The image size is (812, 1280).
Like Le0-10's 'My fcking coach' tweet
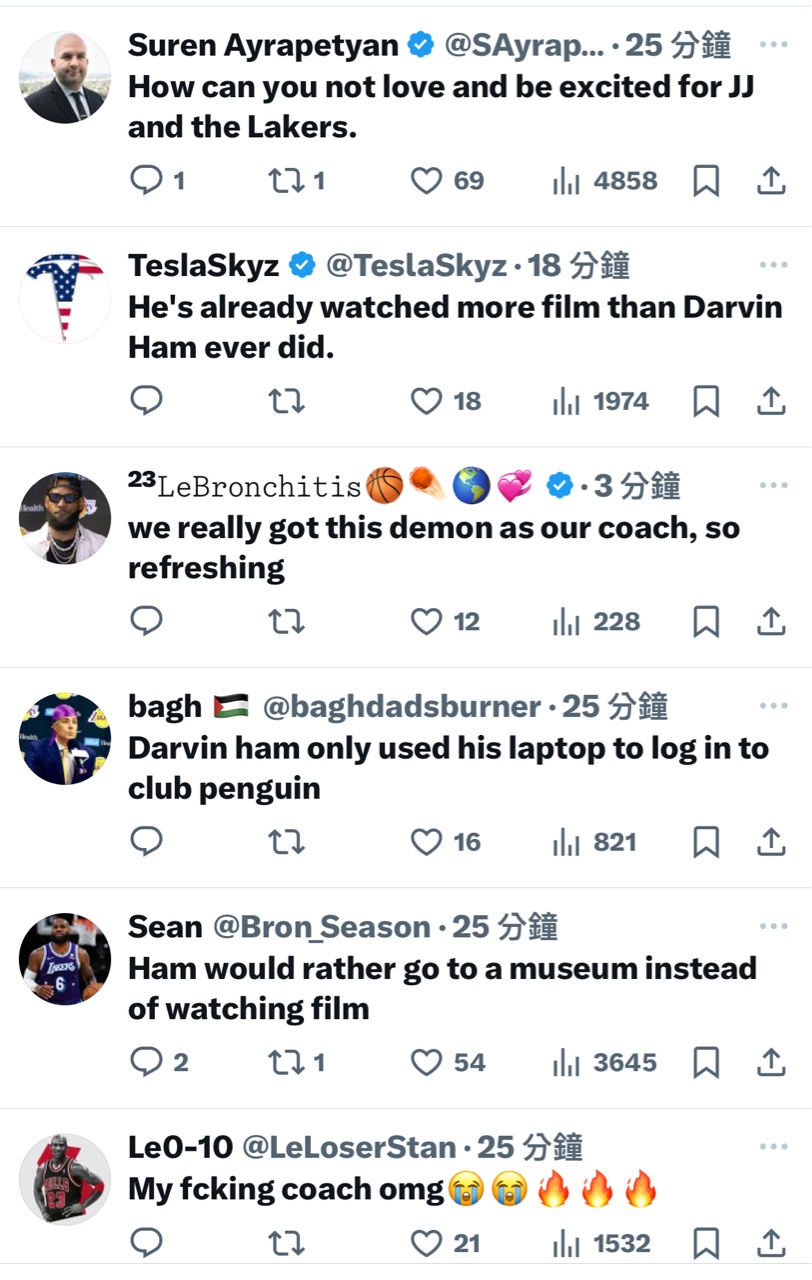pos(427,1243)
